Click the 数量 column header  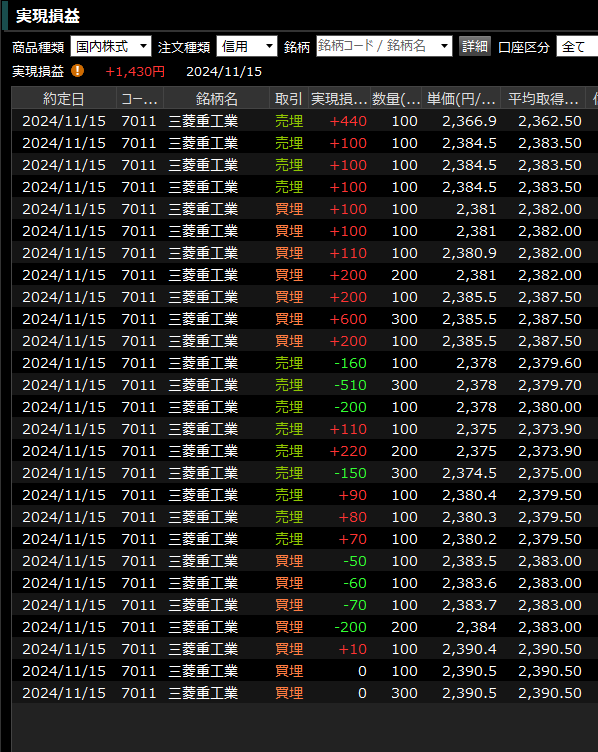[x=396, y=99]
